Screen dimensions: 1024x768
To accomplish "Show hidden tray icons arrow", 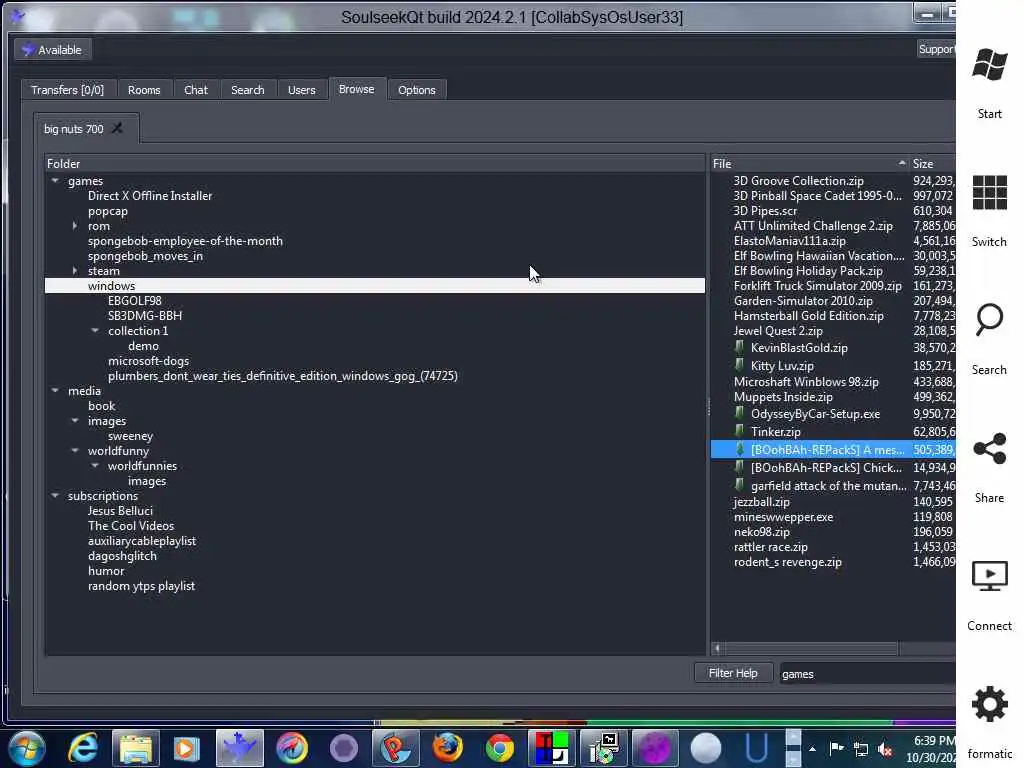I will click(x=812, y=749).
